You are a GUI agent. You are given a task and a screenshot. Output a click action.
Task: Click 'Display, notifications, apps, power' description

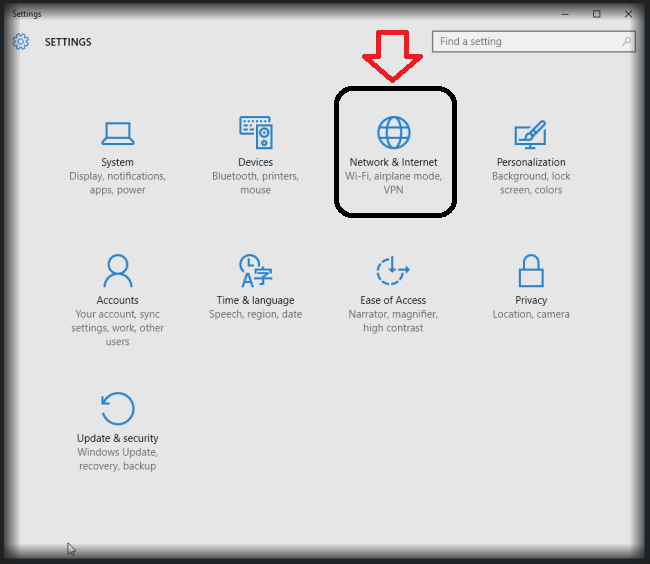click(x=117, y=183)
